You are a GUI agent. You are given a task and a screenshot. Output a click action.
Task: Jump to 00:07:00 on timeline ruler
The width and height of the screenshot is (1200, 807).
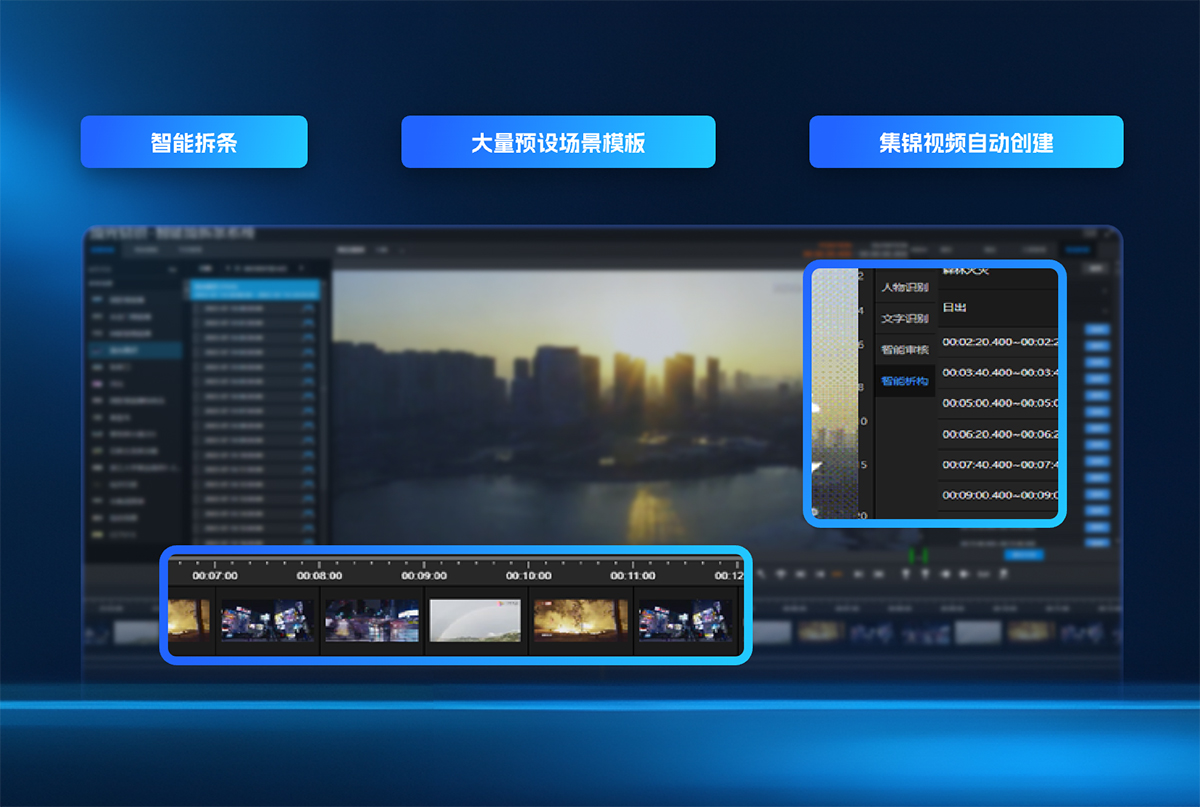click(x=215, y=575)
